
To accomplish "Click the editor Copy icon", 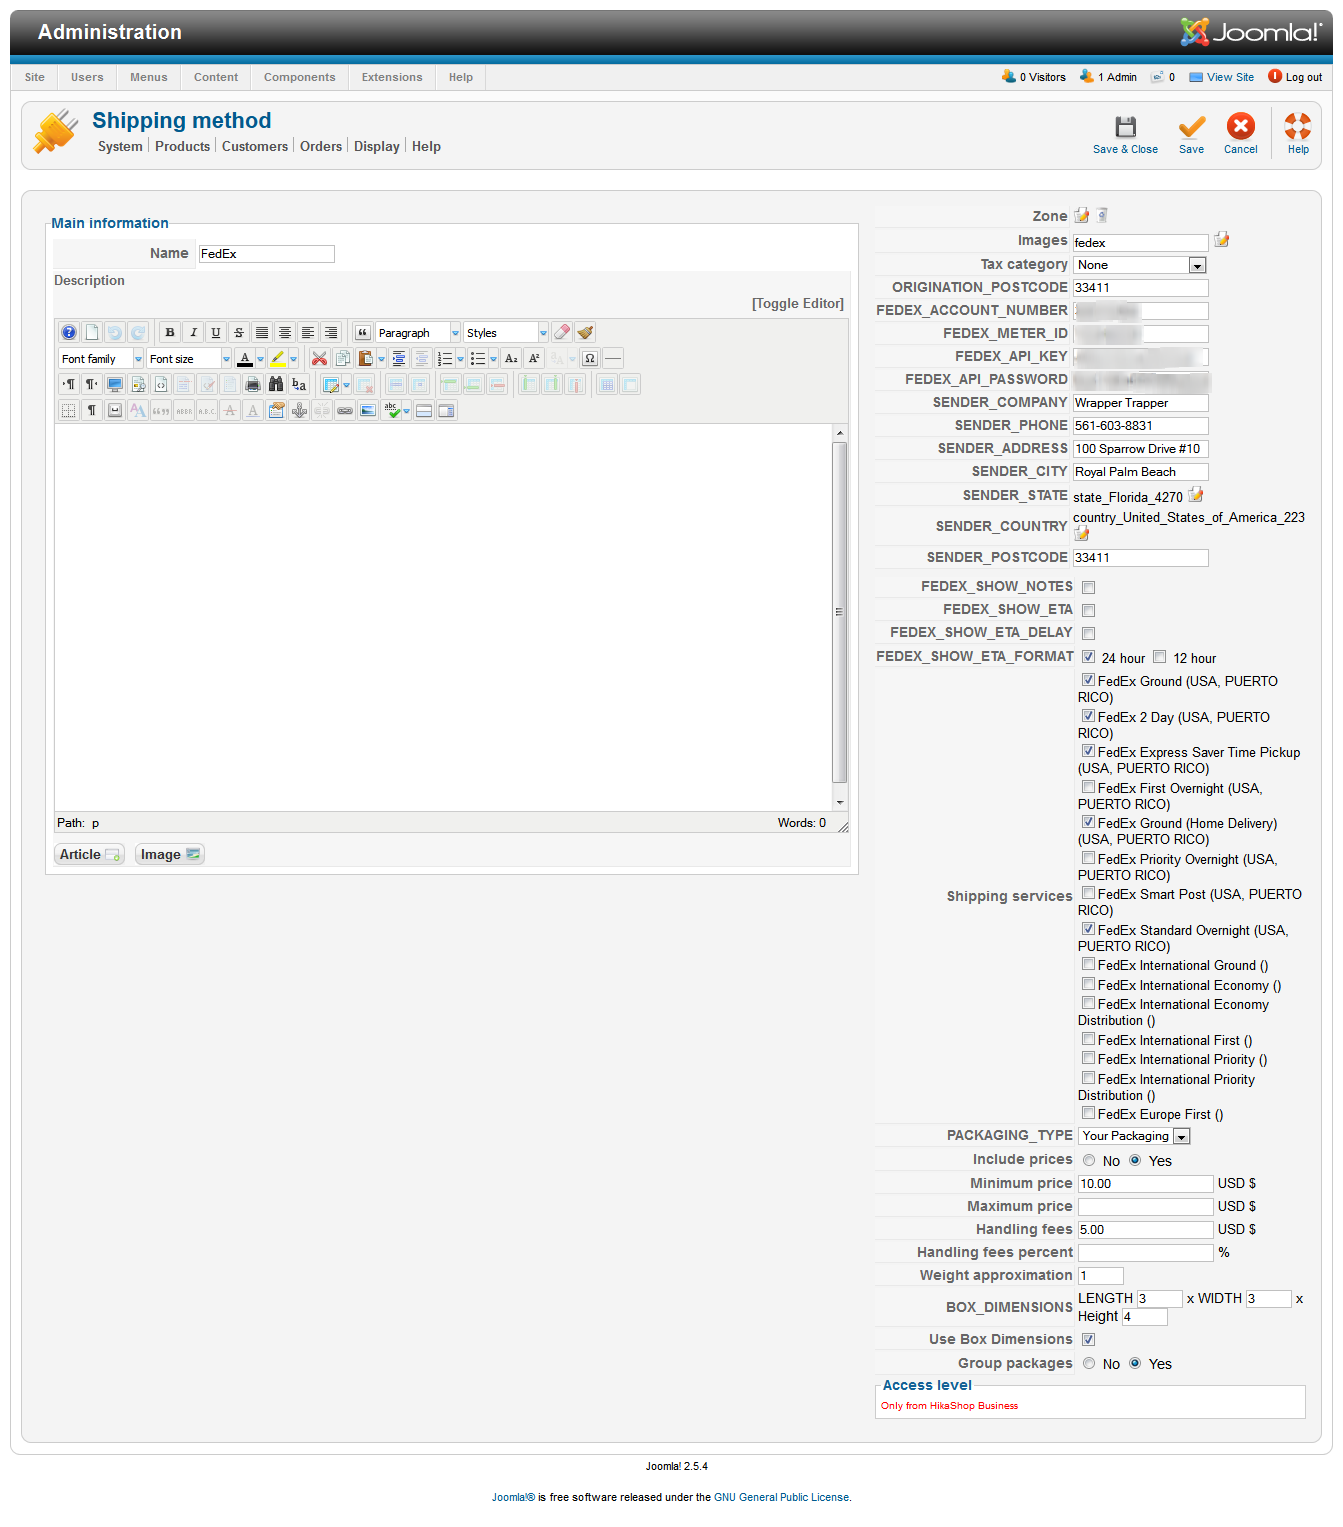I will click(343, 358).
